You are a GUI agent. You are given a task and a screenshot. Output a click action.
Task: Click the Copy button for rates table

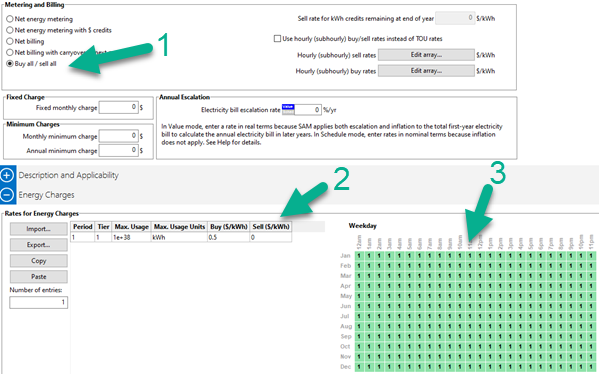pos(39,261)
